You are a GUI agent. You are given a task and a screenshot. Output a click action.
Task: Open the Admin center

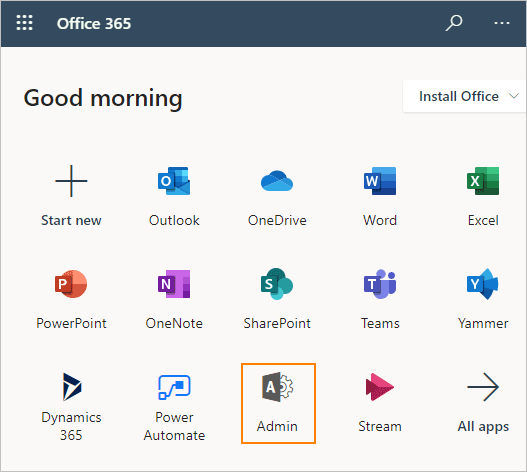278,403
